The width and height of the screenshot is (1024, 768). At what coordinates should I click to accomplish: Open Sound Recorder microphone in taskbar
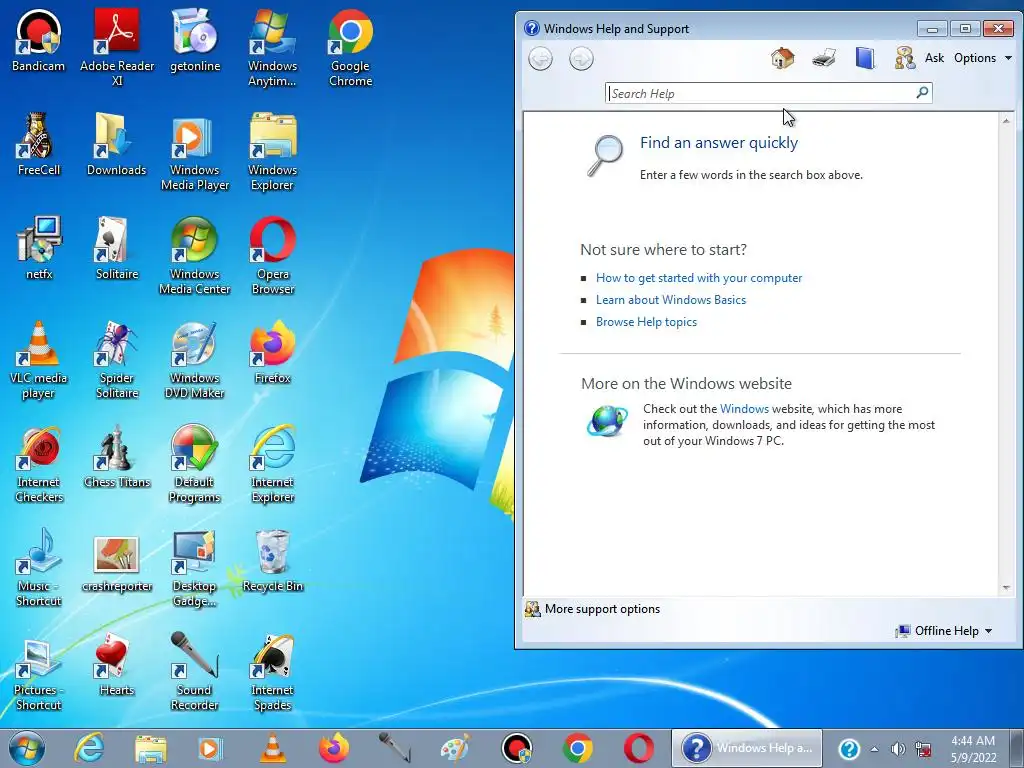[x=395, y=748]
